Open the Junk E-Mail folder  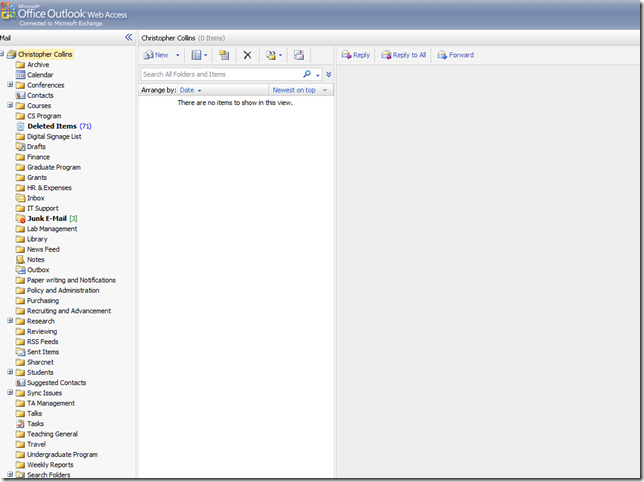[47, 218]
